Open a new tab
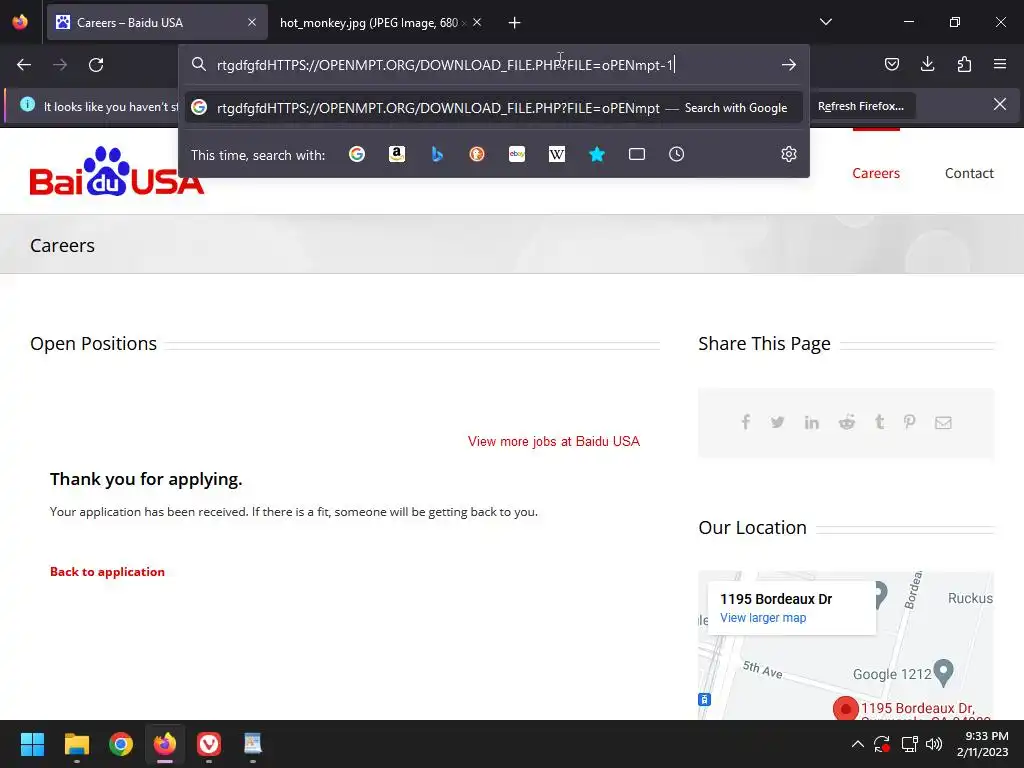Image resolution: width=1024 pixels, height=768 pixels. pos(514,23)
